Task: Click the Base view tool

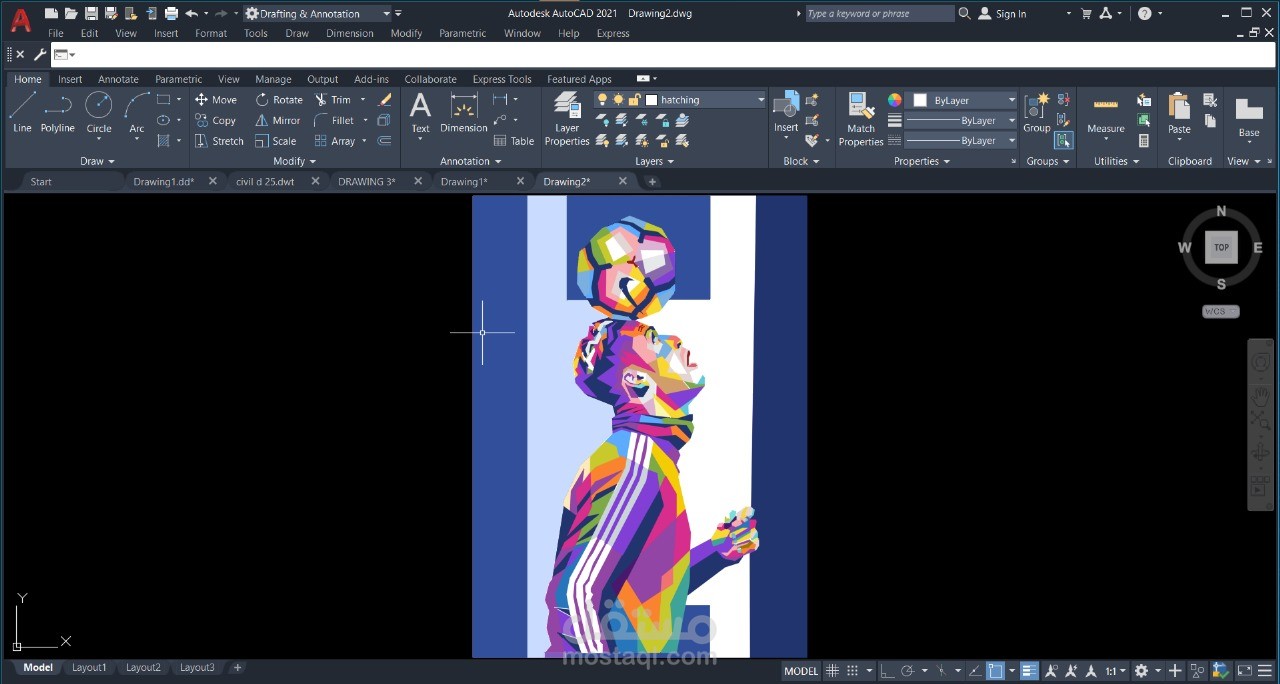Action: click(x=1249, y=118)
